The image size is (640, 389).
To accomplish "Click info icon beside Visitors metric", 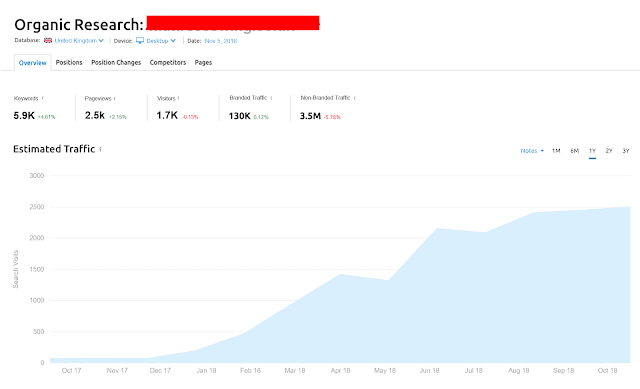I will click(179, 98).
